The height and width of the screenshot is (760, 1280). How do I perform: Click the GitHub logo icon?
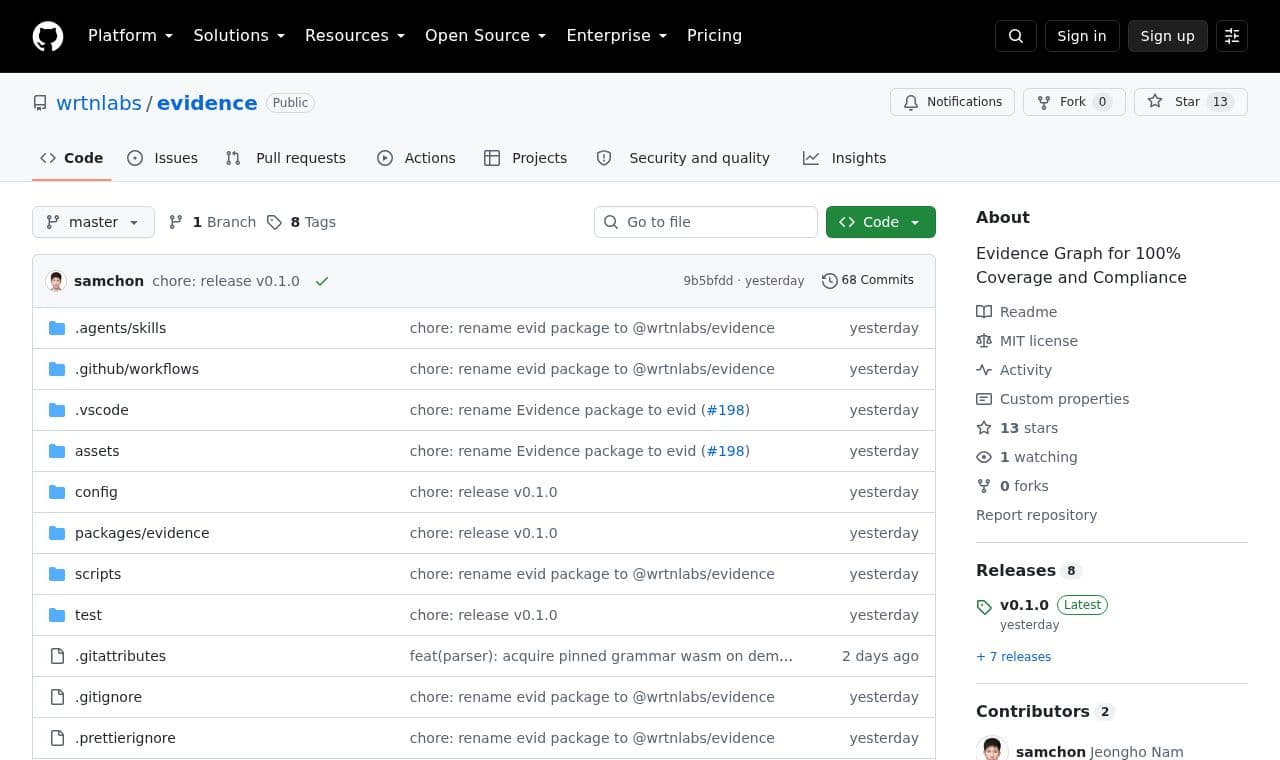click(48, 36)
